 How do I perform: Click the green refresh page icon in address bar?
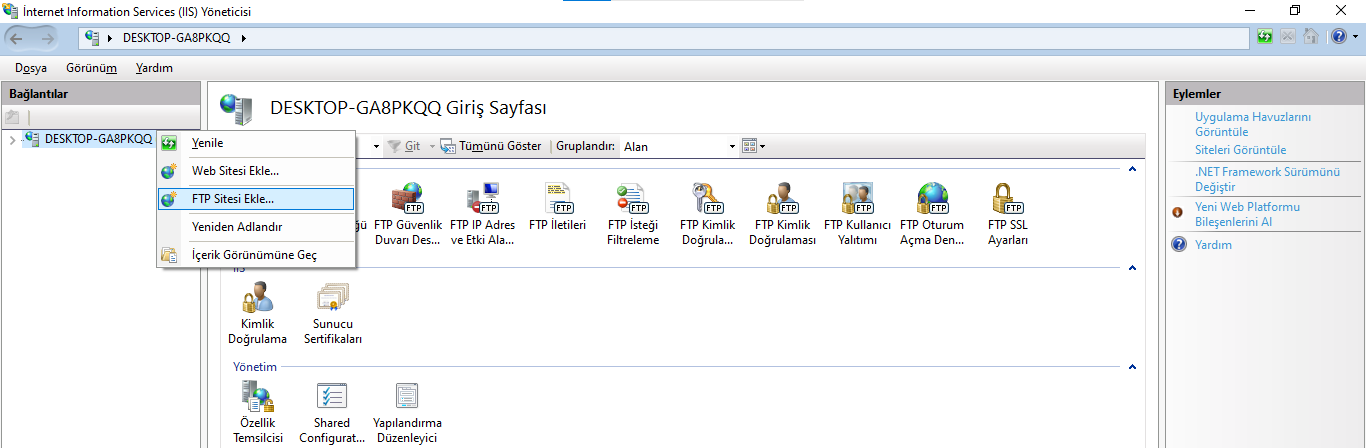(1267, 37)
